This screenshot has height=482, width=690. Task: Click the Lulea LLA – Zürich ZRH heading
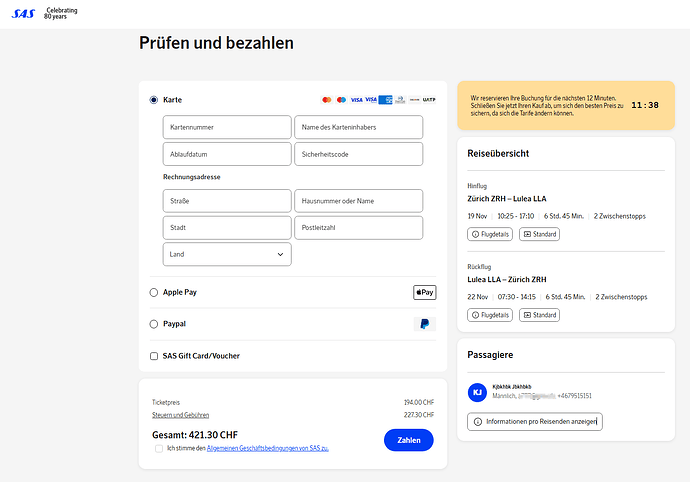[507, 280]
